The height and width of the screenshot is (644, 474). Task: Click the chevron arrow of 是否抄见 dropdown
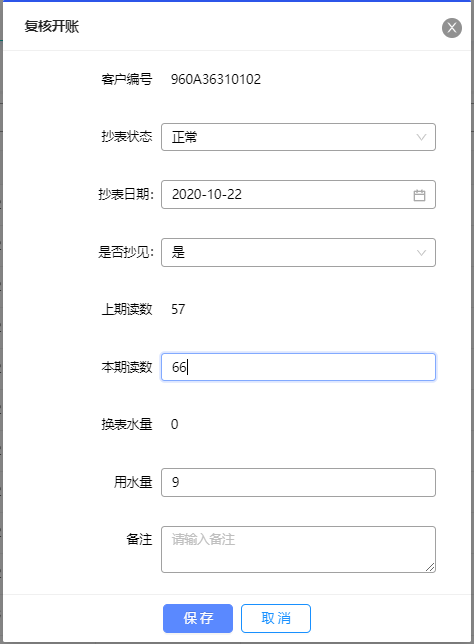(x=421, y=253)
